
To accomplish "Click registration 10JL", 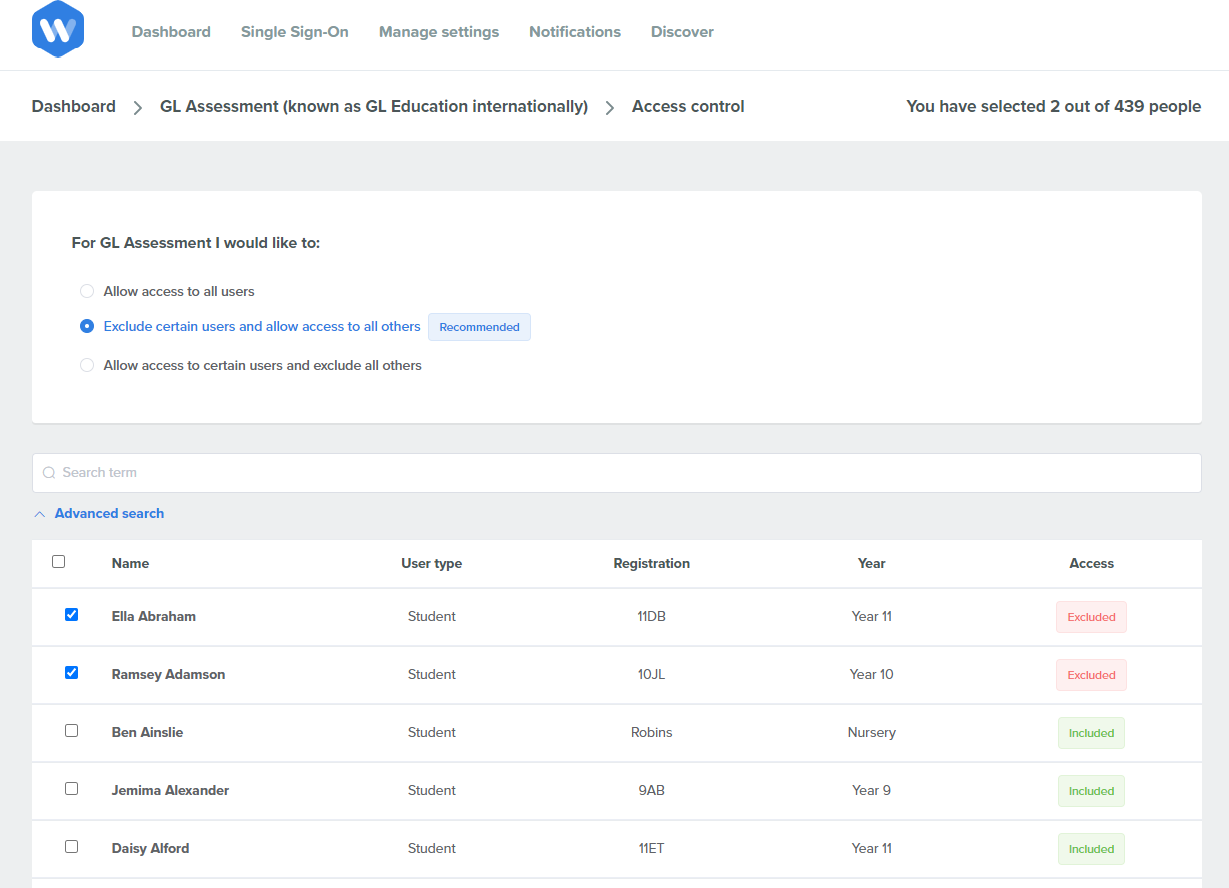I will (652, 674).
